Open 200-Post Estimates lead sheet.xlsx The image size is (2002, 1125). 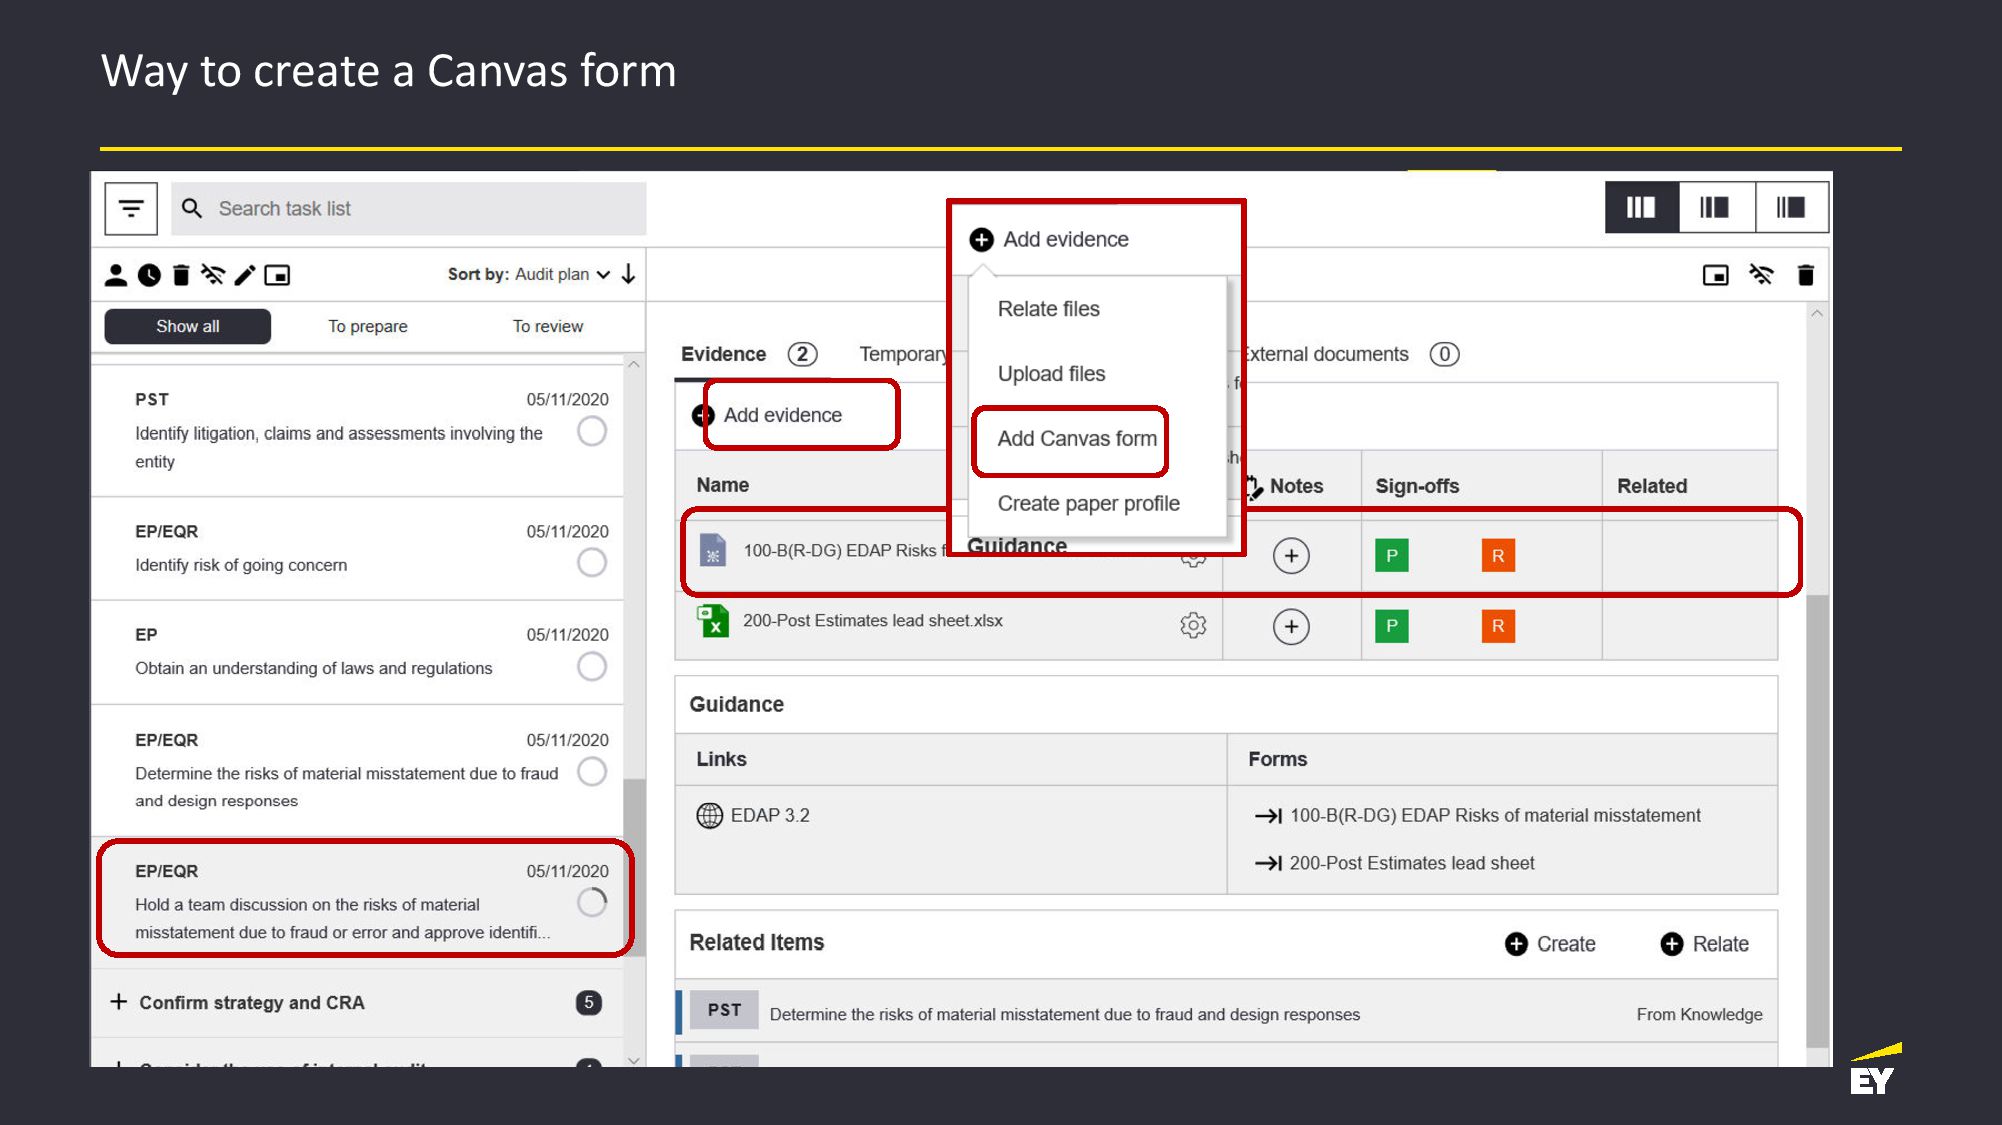[x=873, y=621]
